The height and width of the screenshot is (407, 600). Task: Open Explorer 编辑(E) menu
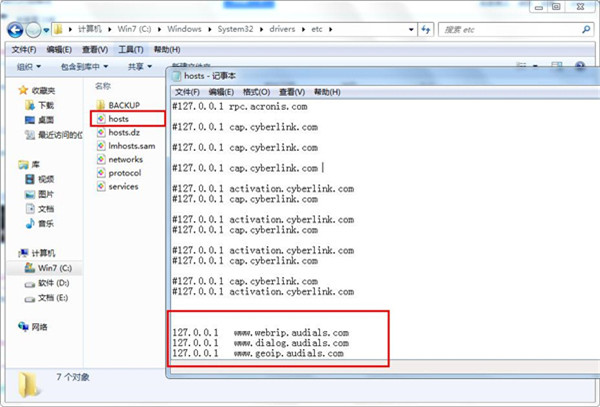point(59,50)
